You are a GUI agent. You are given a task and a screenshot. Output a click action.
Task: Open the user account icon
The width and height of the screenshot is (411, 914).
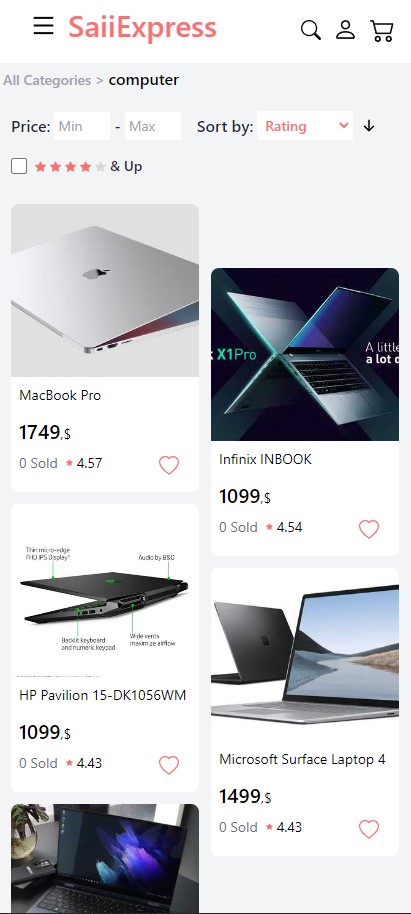345,30
